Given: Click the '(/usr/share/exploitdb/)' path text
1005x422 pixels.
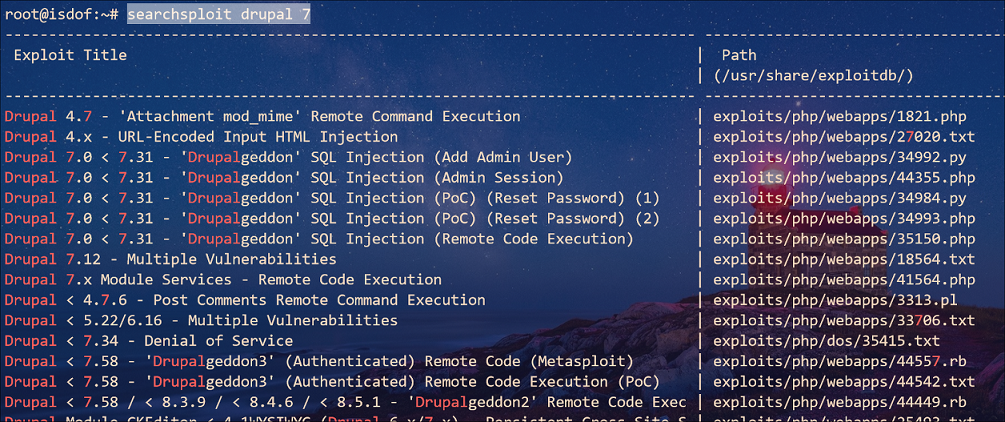Looking at the screenshot, I should point(813,76).
